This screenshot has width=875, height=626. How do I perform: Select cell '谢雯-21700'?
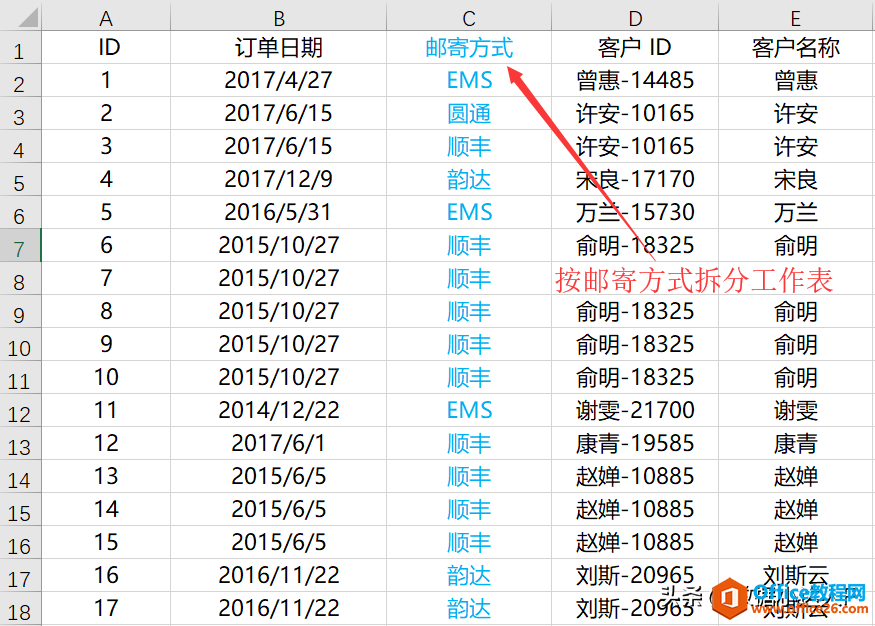tap(635, 410)
